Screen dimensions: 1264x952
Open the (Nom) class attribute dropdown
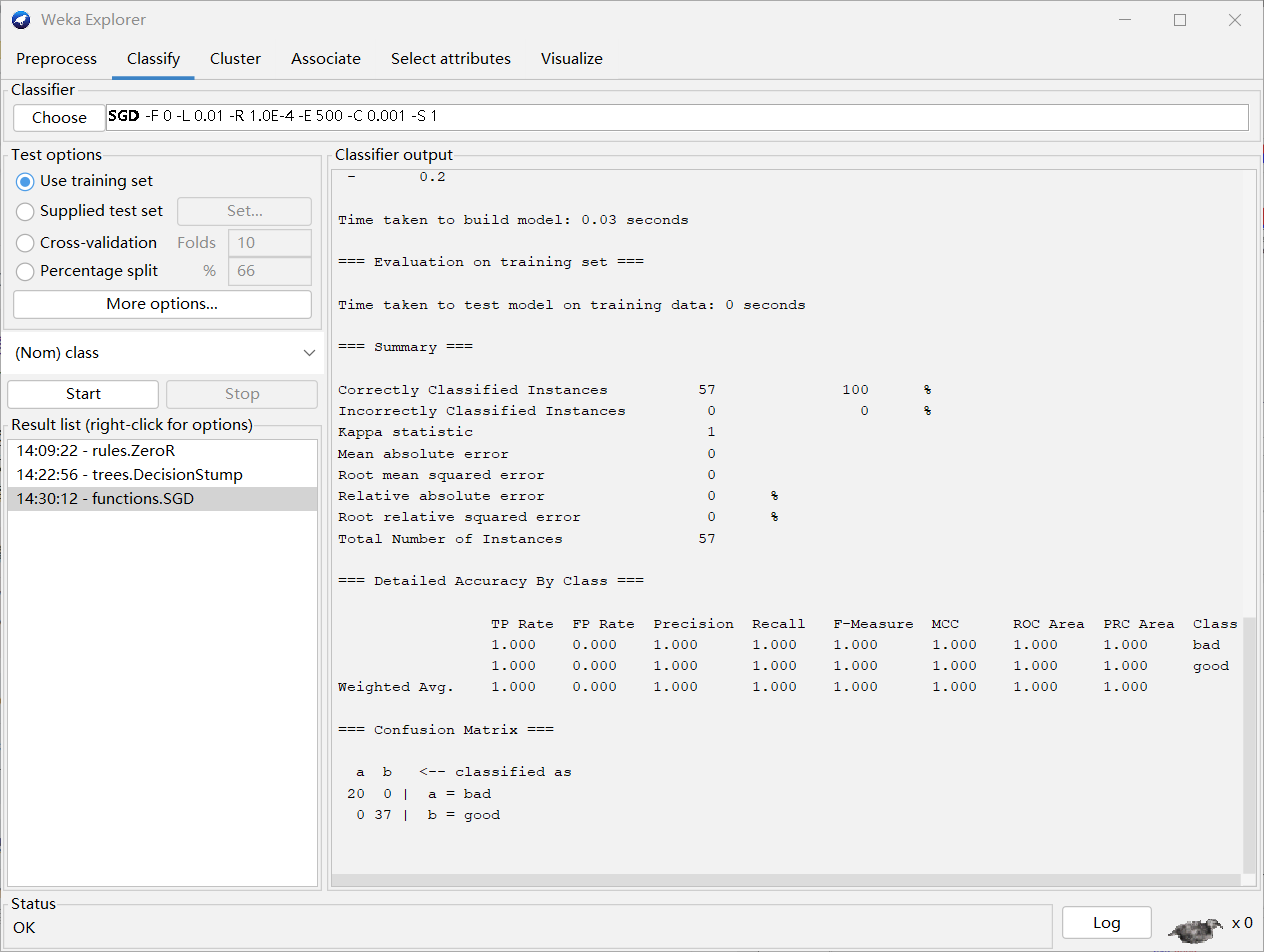pos(163,353)
